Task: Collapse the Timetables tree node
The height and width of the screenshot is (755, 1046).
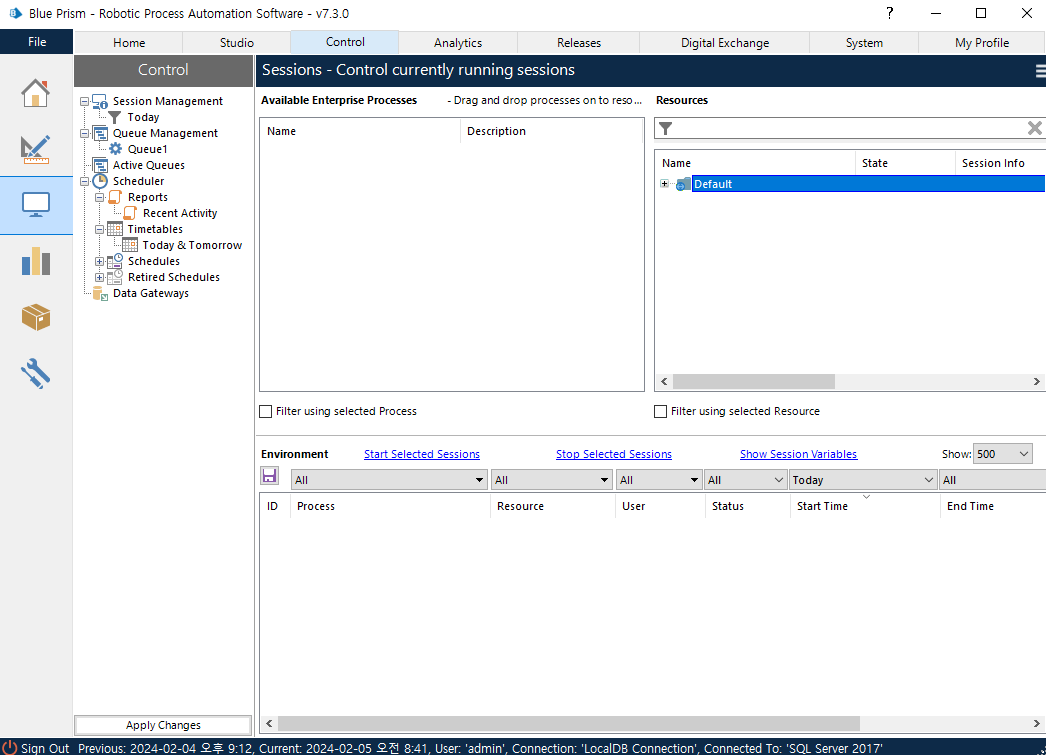Action: [99, 229]
